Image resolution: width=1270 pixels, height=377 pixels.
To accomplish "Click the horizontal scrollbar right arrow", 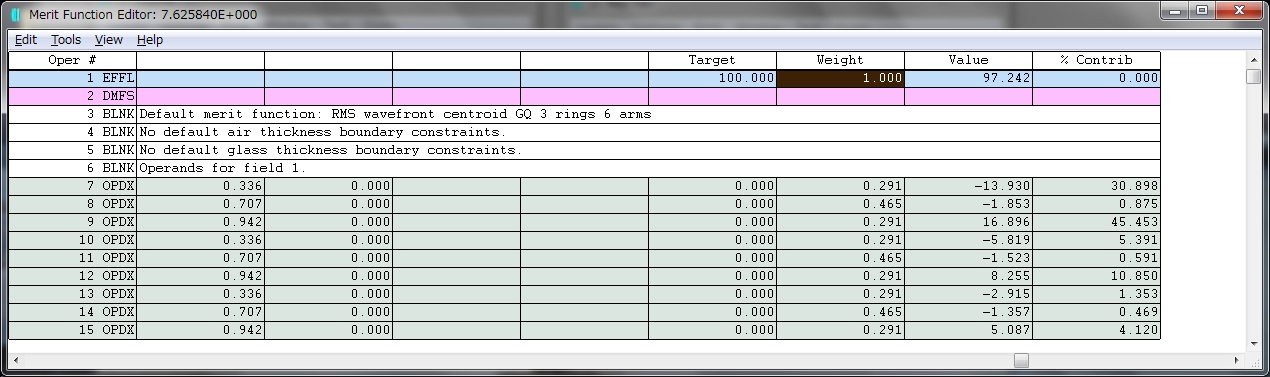I will coord(1236,360).
